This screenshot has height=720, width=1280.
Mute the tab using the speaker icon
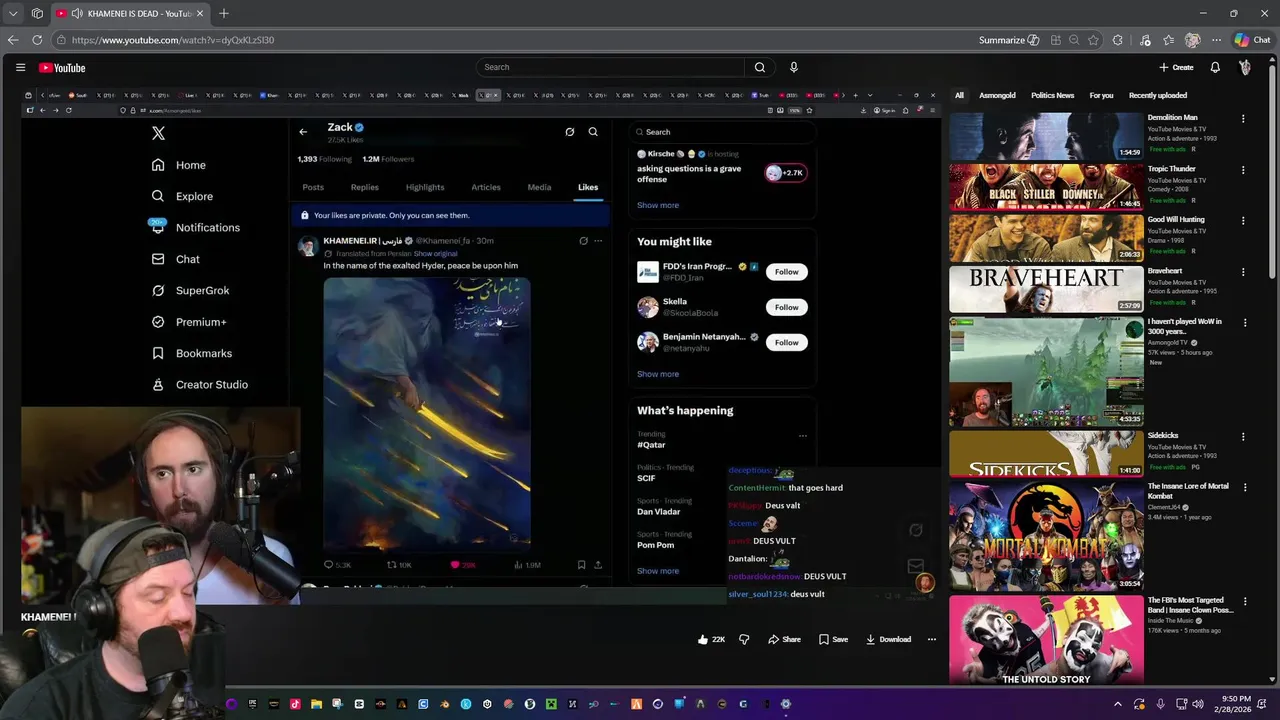point(77,13)
